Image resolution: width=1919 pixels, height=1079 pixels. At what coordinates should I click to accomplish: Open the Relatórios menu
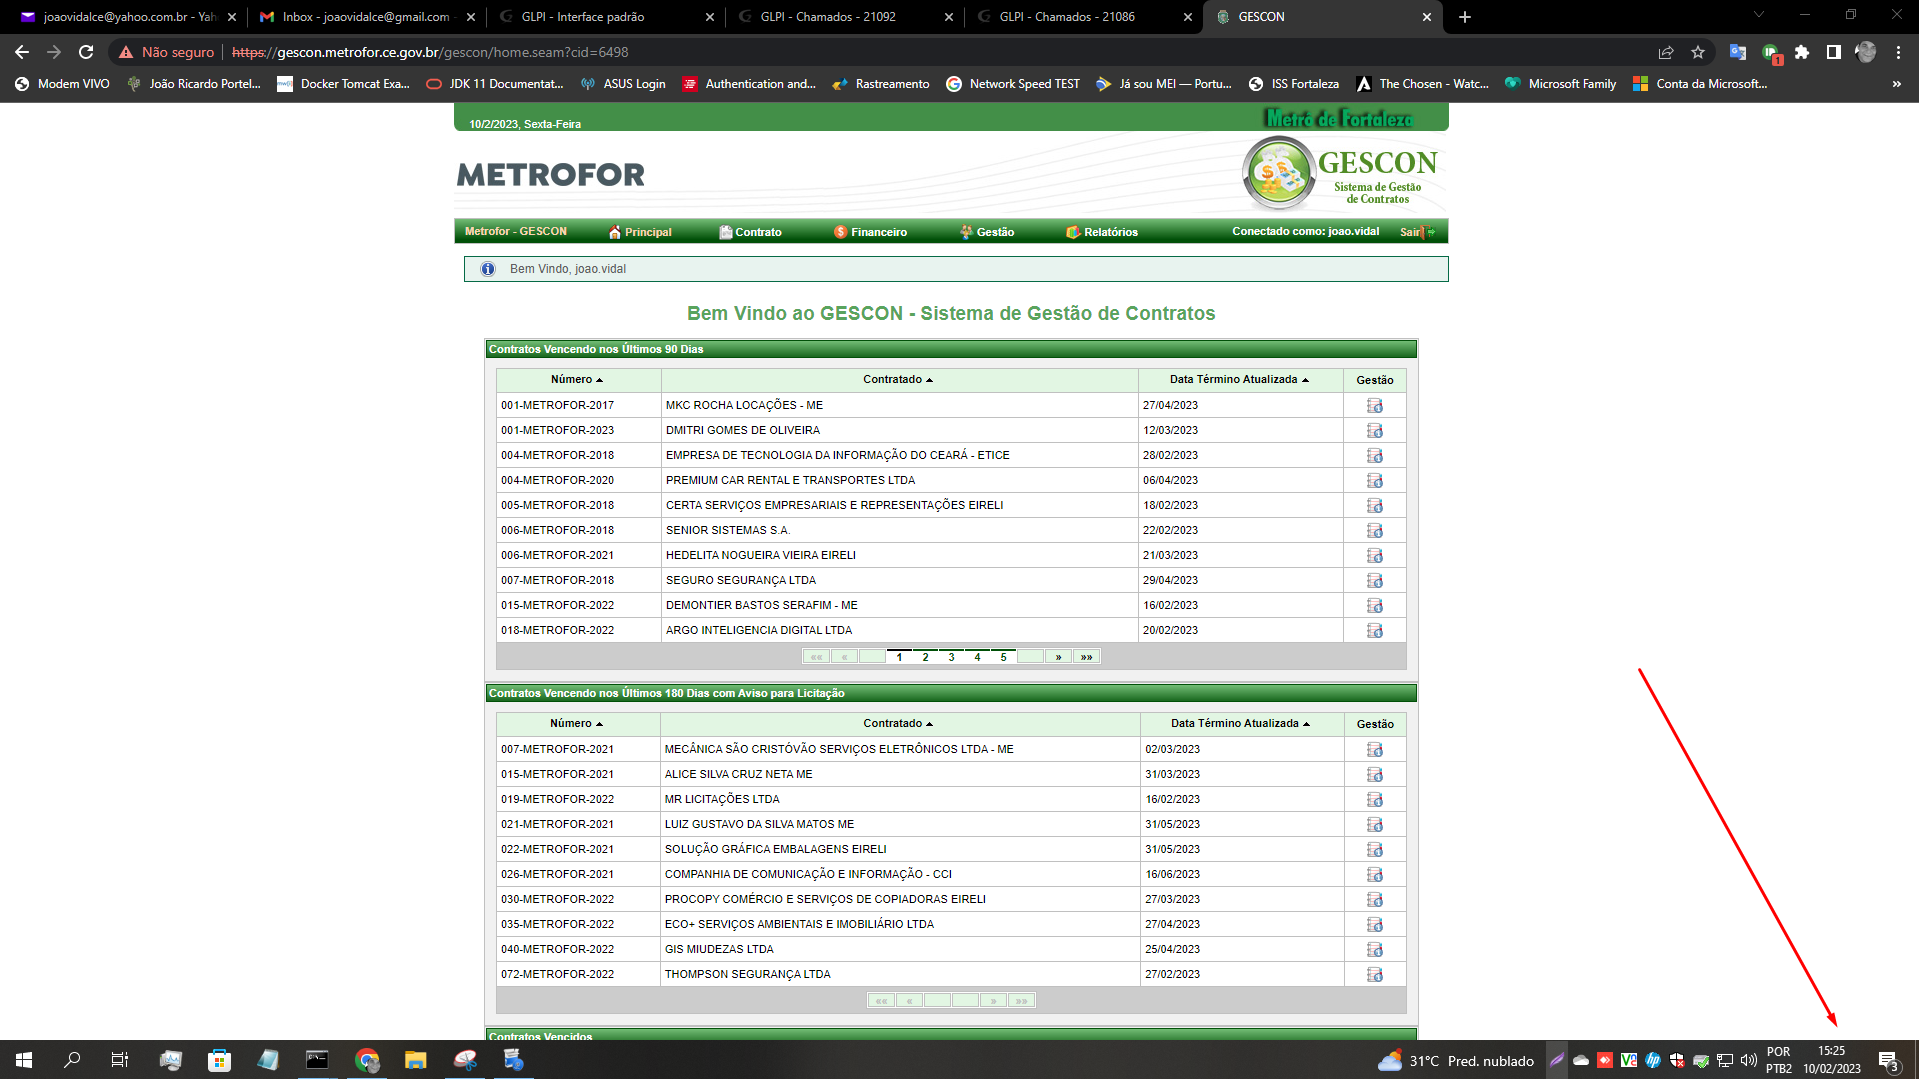pyautogui.click(x=1102, y=232)
